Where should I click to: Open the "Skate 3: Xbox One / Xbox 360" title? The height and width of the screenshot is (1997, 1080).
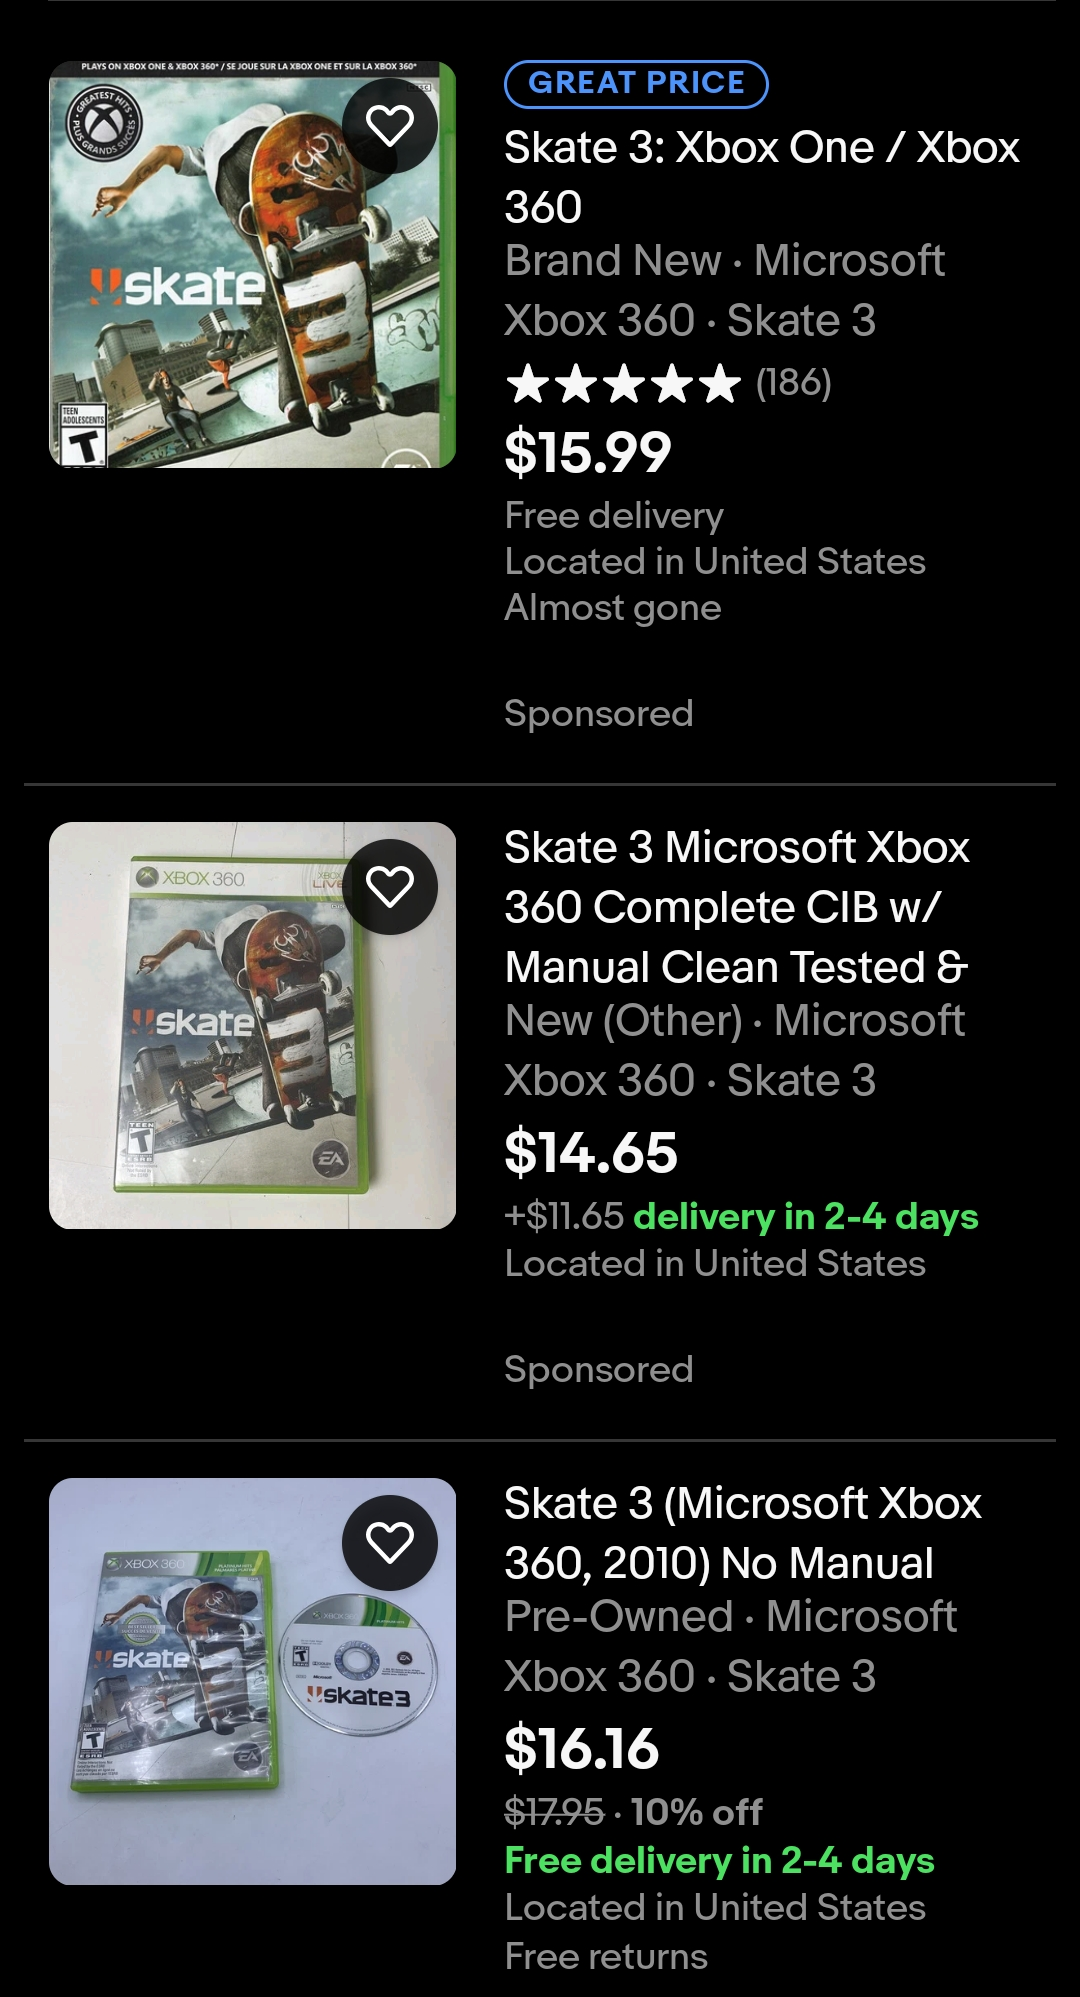click(x=761, y=177)
